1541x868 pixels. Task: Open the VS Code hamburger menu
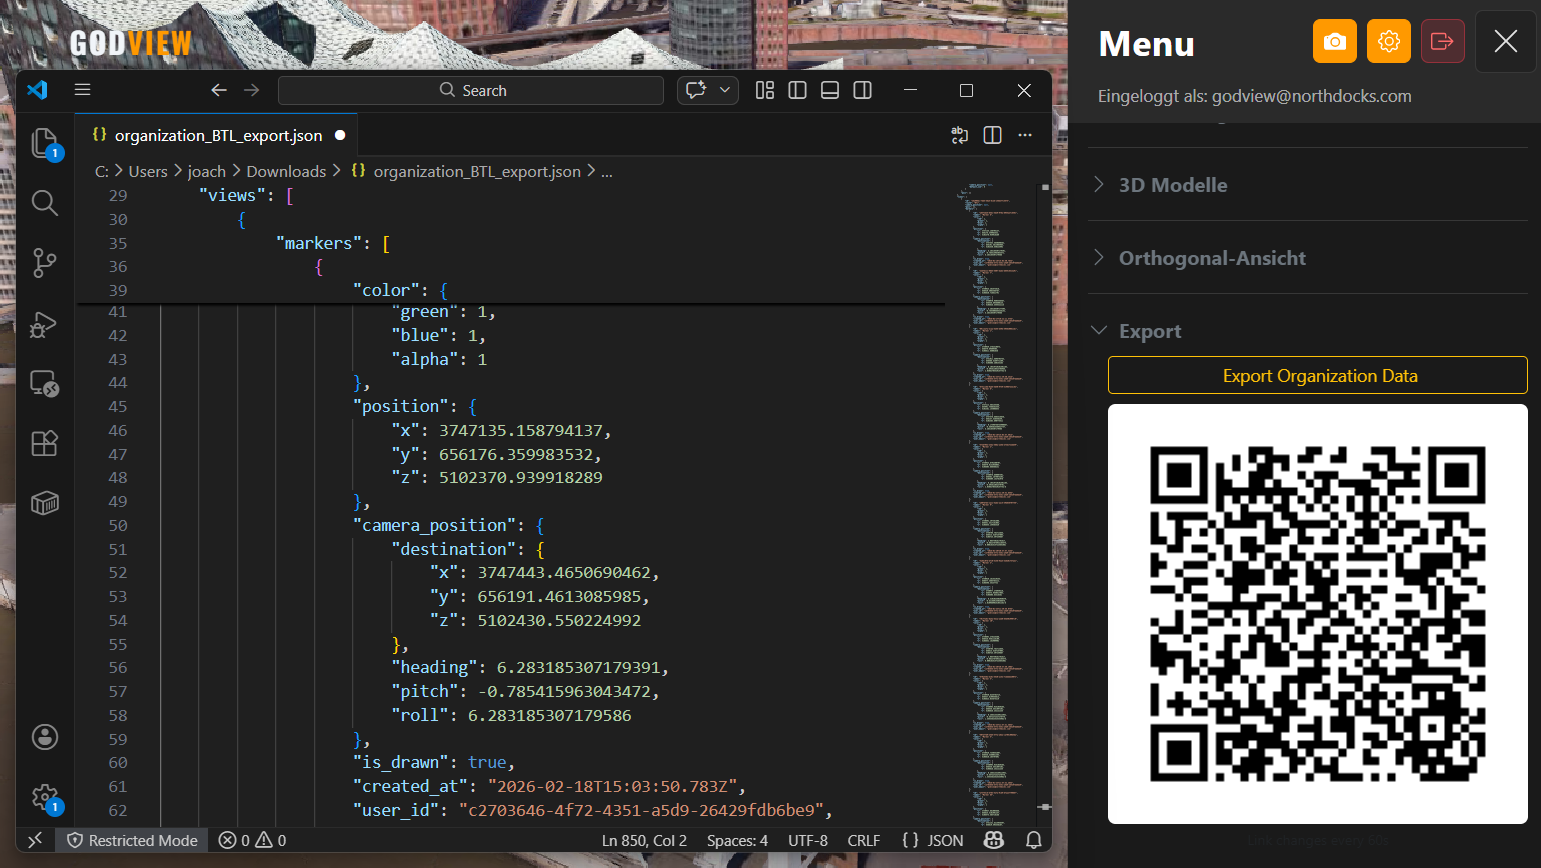[x=82, y=89]
